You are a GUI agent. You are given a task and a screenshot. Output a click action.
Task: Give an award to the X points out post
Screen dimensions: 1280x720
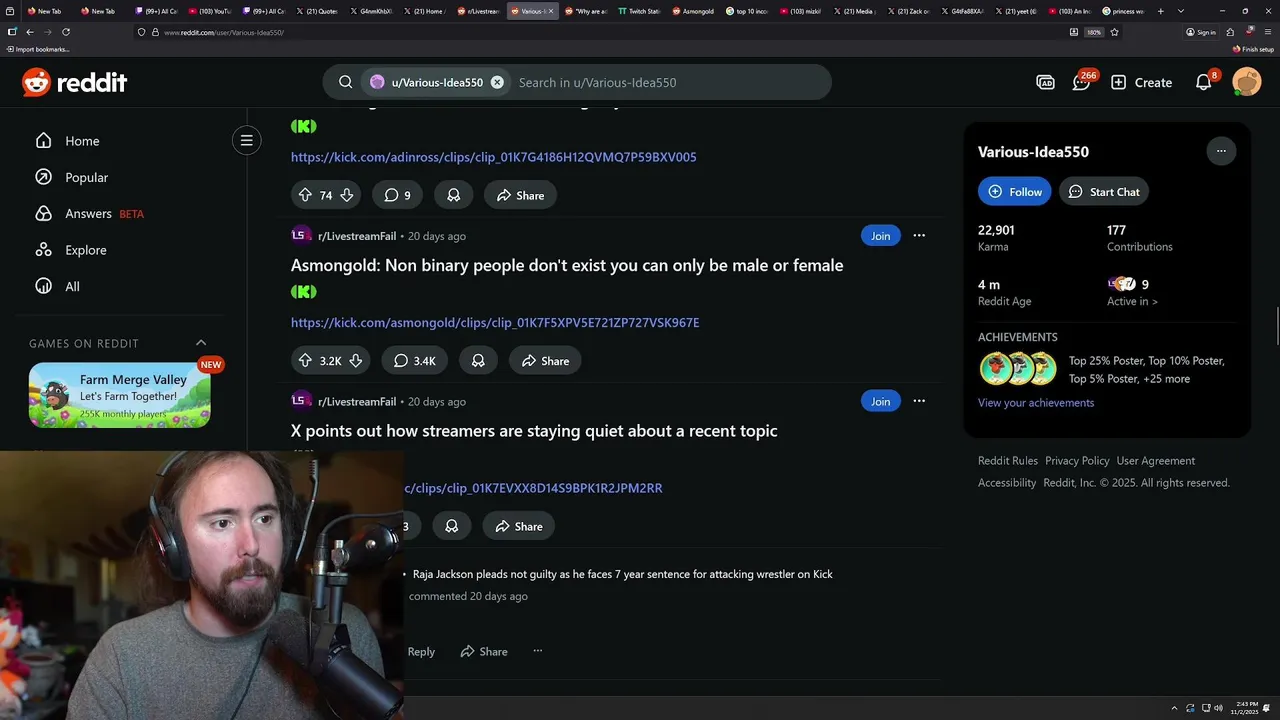click(x=452, y=526)
